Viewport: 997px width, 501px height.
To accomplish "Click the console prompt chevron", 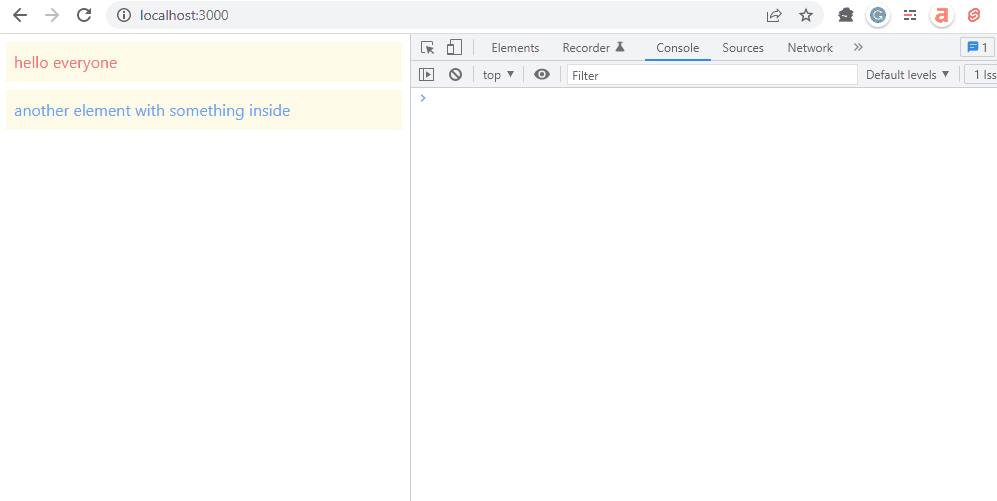I will coord(423,98).
